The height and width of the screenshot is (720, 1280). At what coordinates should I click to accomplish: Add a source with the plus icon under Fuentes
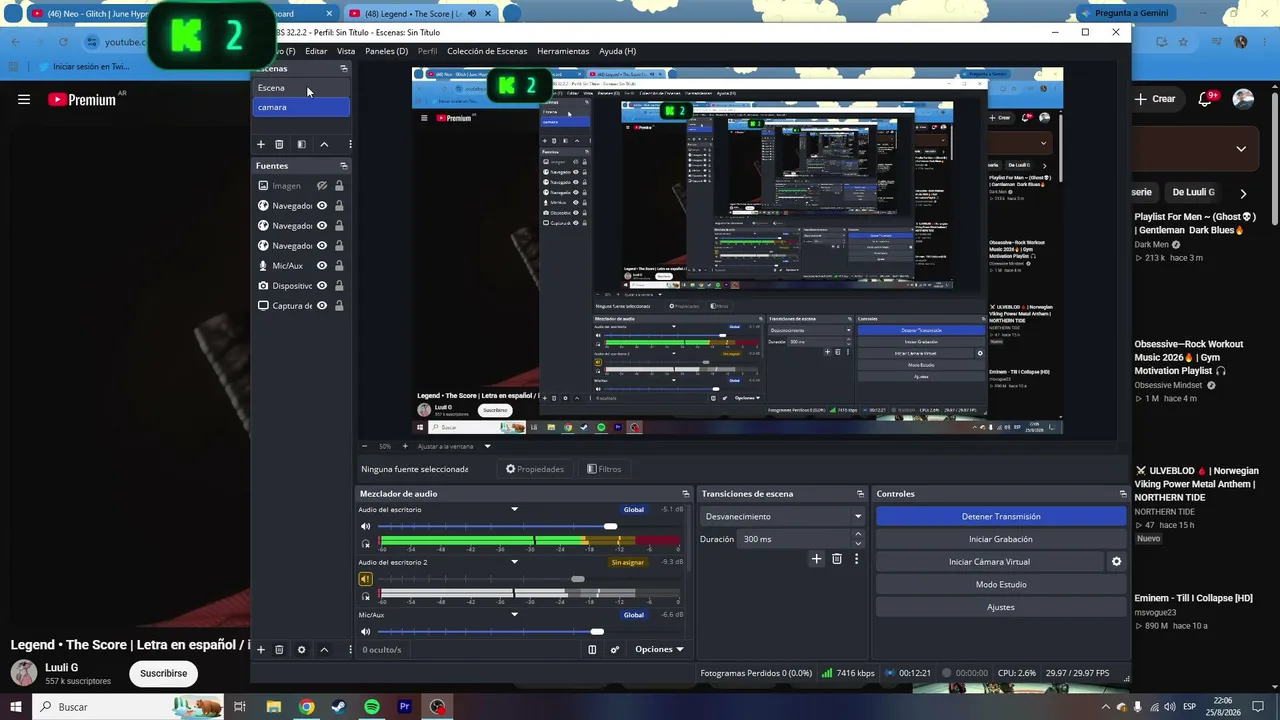(x=261, y=650)
